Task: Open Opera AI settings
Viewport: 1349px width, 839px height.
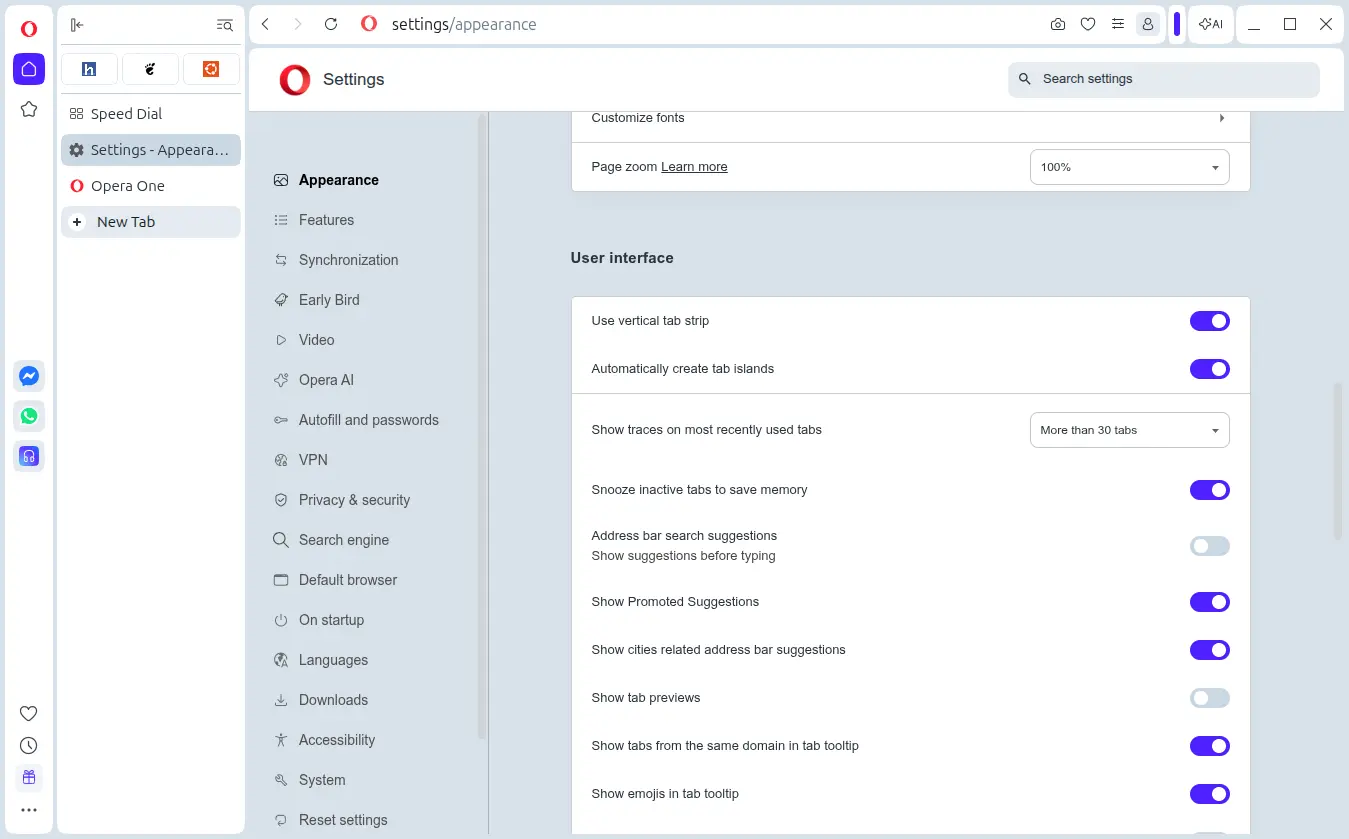Action: point(314,380)
